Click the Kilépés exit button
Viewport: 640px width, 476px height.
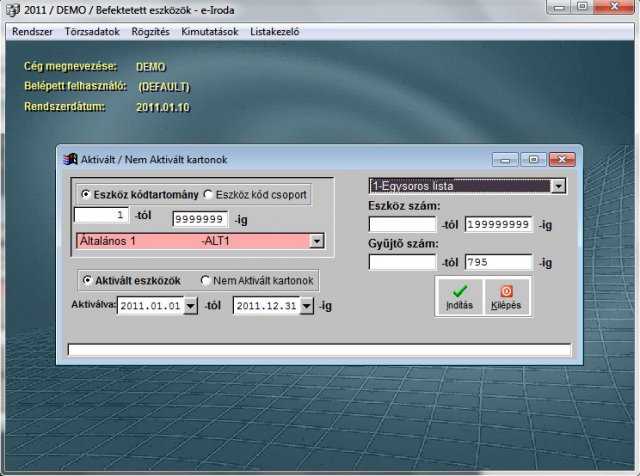506,297
